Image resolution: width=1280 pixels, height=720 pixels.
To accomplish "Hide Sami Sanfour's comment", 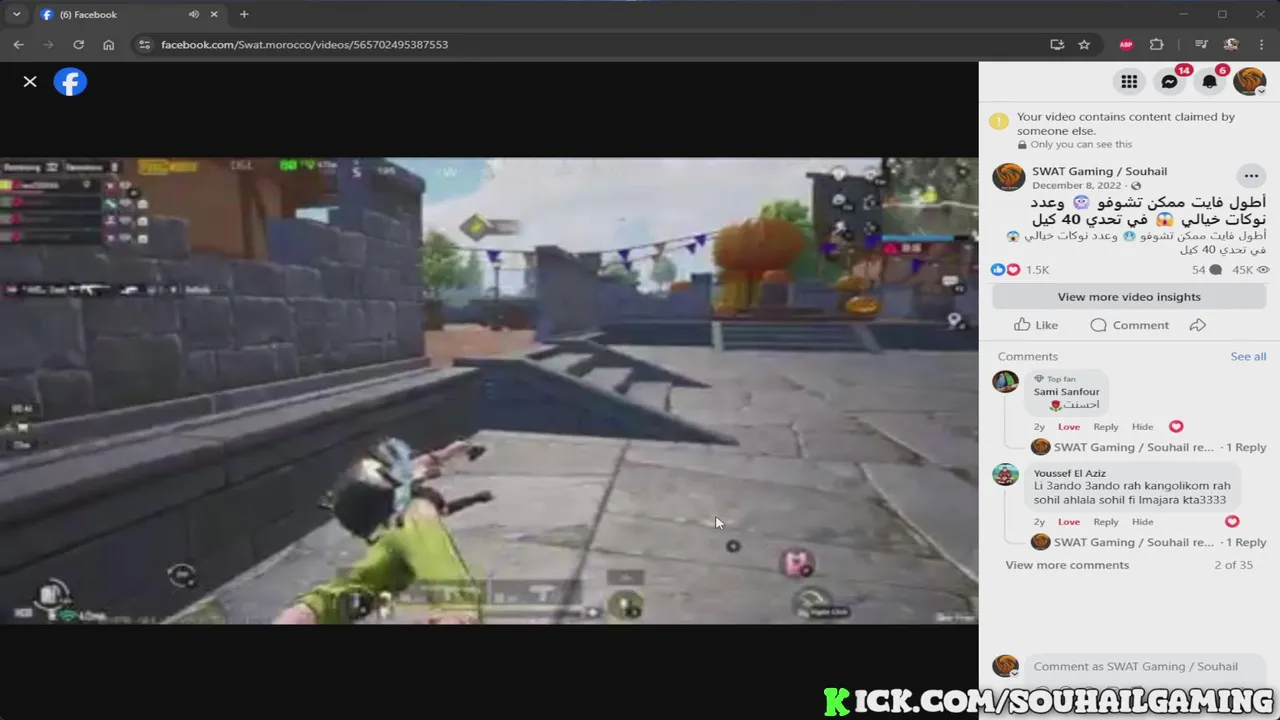I will pyautogui.click(x=1142, y=427).
